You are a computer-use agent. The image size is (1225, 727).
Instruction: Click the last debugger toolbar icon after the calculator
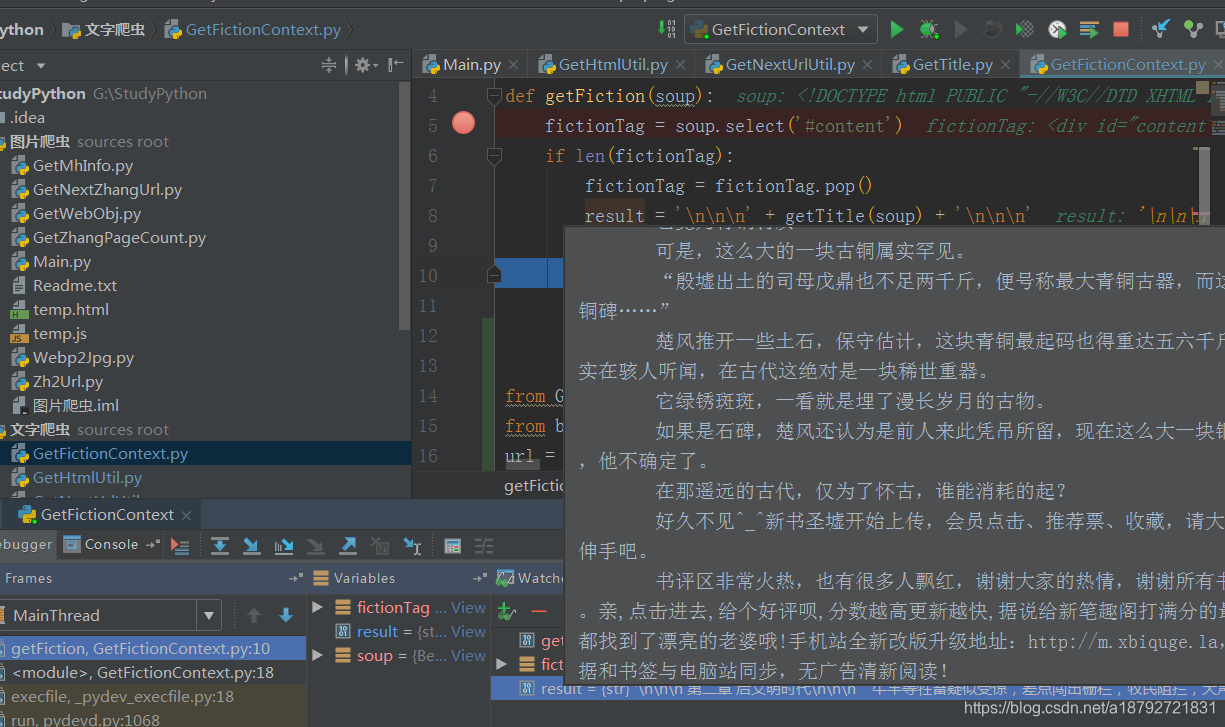(484, 545)
